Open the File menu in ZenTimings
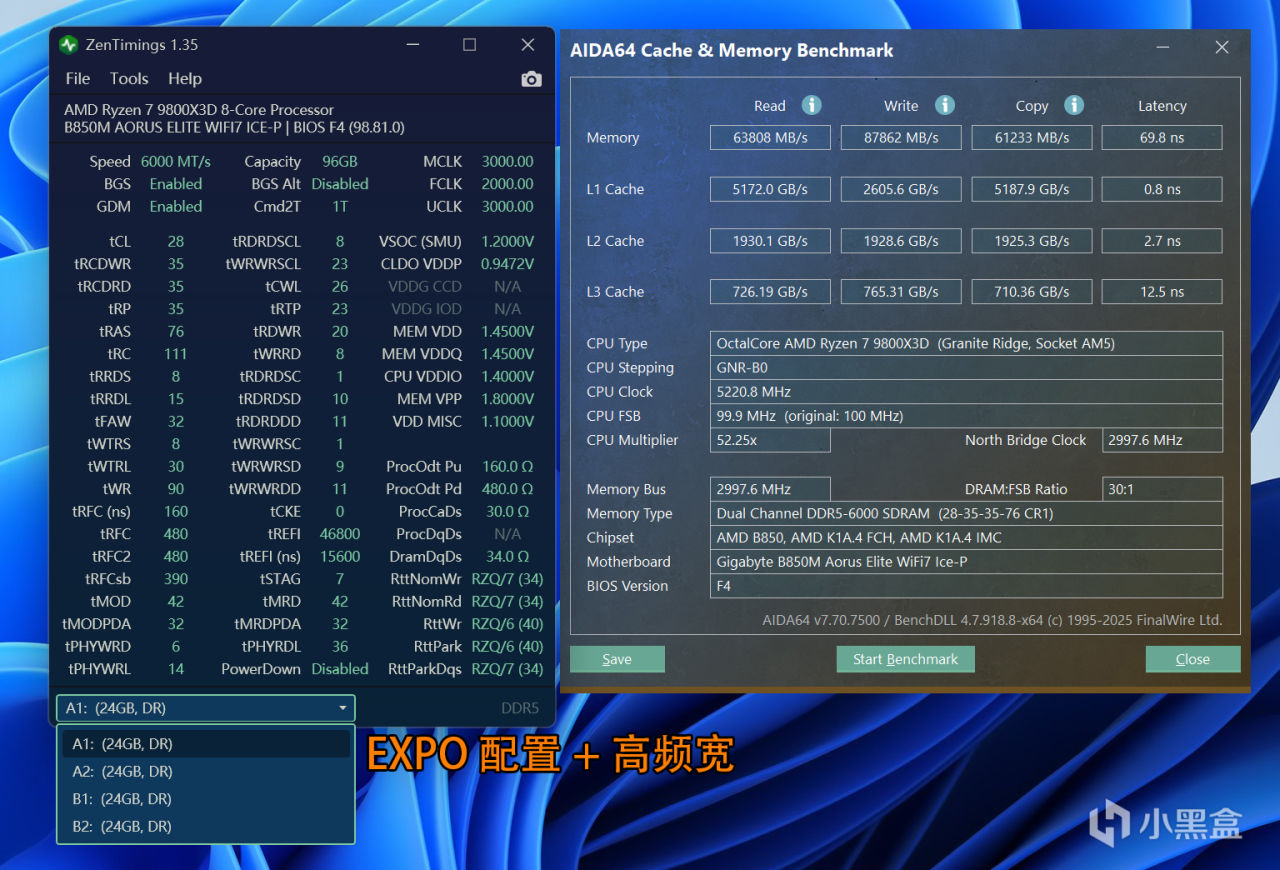The image size is (1280, 870). tap(77, 79)
